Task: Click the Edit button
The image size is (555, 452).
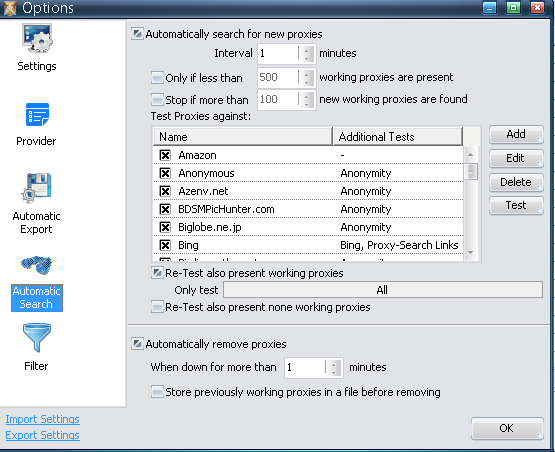Action: (516, 158)
